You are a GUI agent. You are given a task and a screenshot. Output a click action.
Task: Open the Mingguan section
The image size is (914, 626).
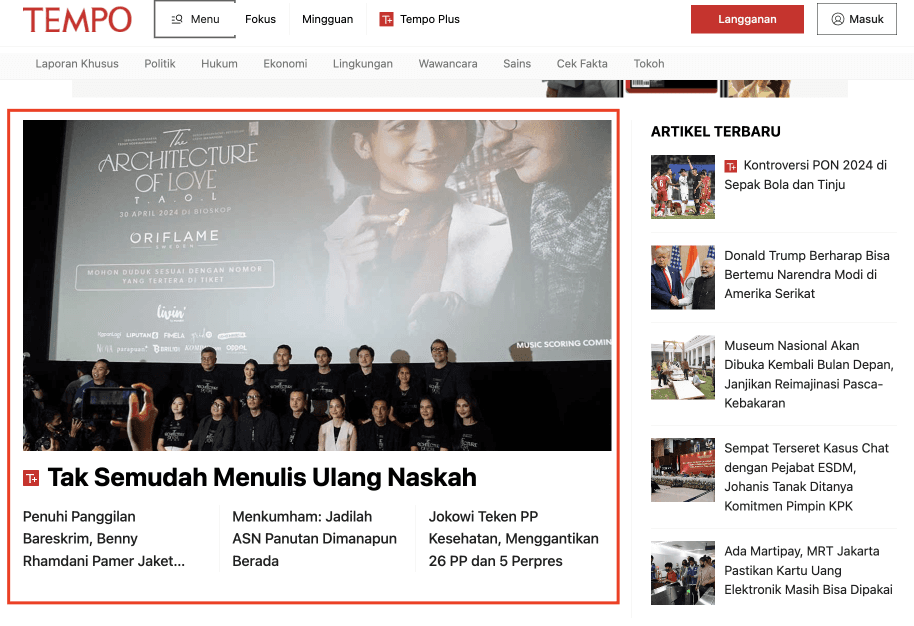pyautogui.click(x=327, y=19)
